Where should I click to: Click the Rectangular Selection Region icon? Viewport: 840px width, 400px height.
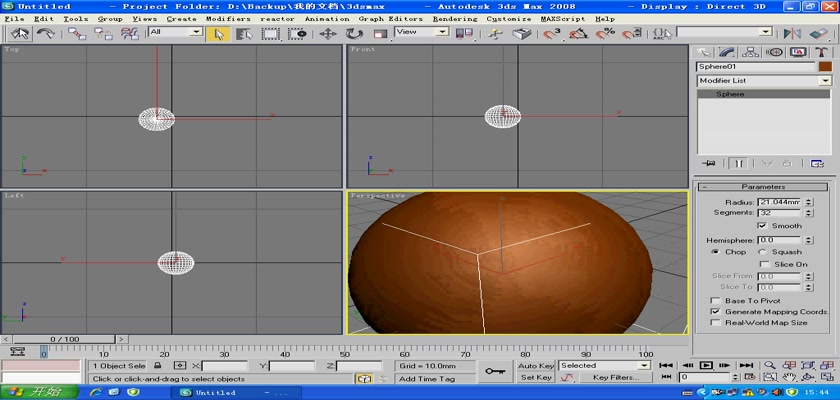click(x=271, y=33)
